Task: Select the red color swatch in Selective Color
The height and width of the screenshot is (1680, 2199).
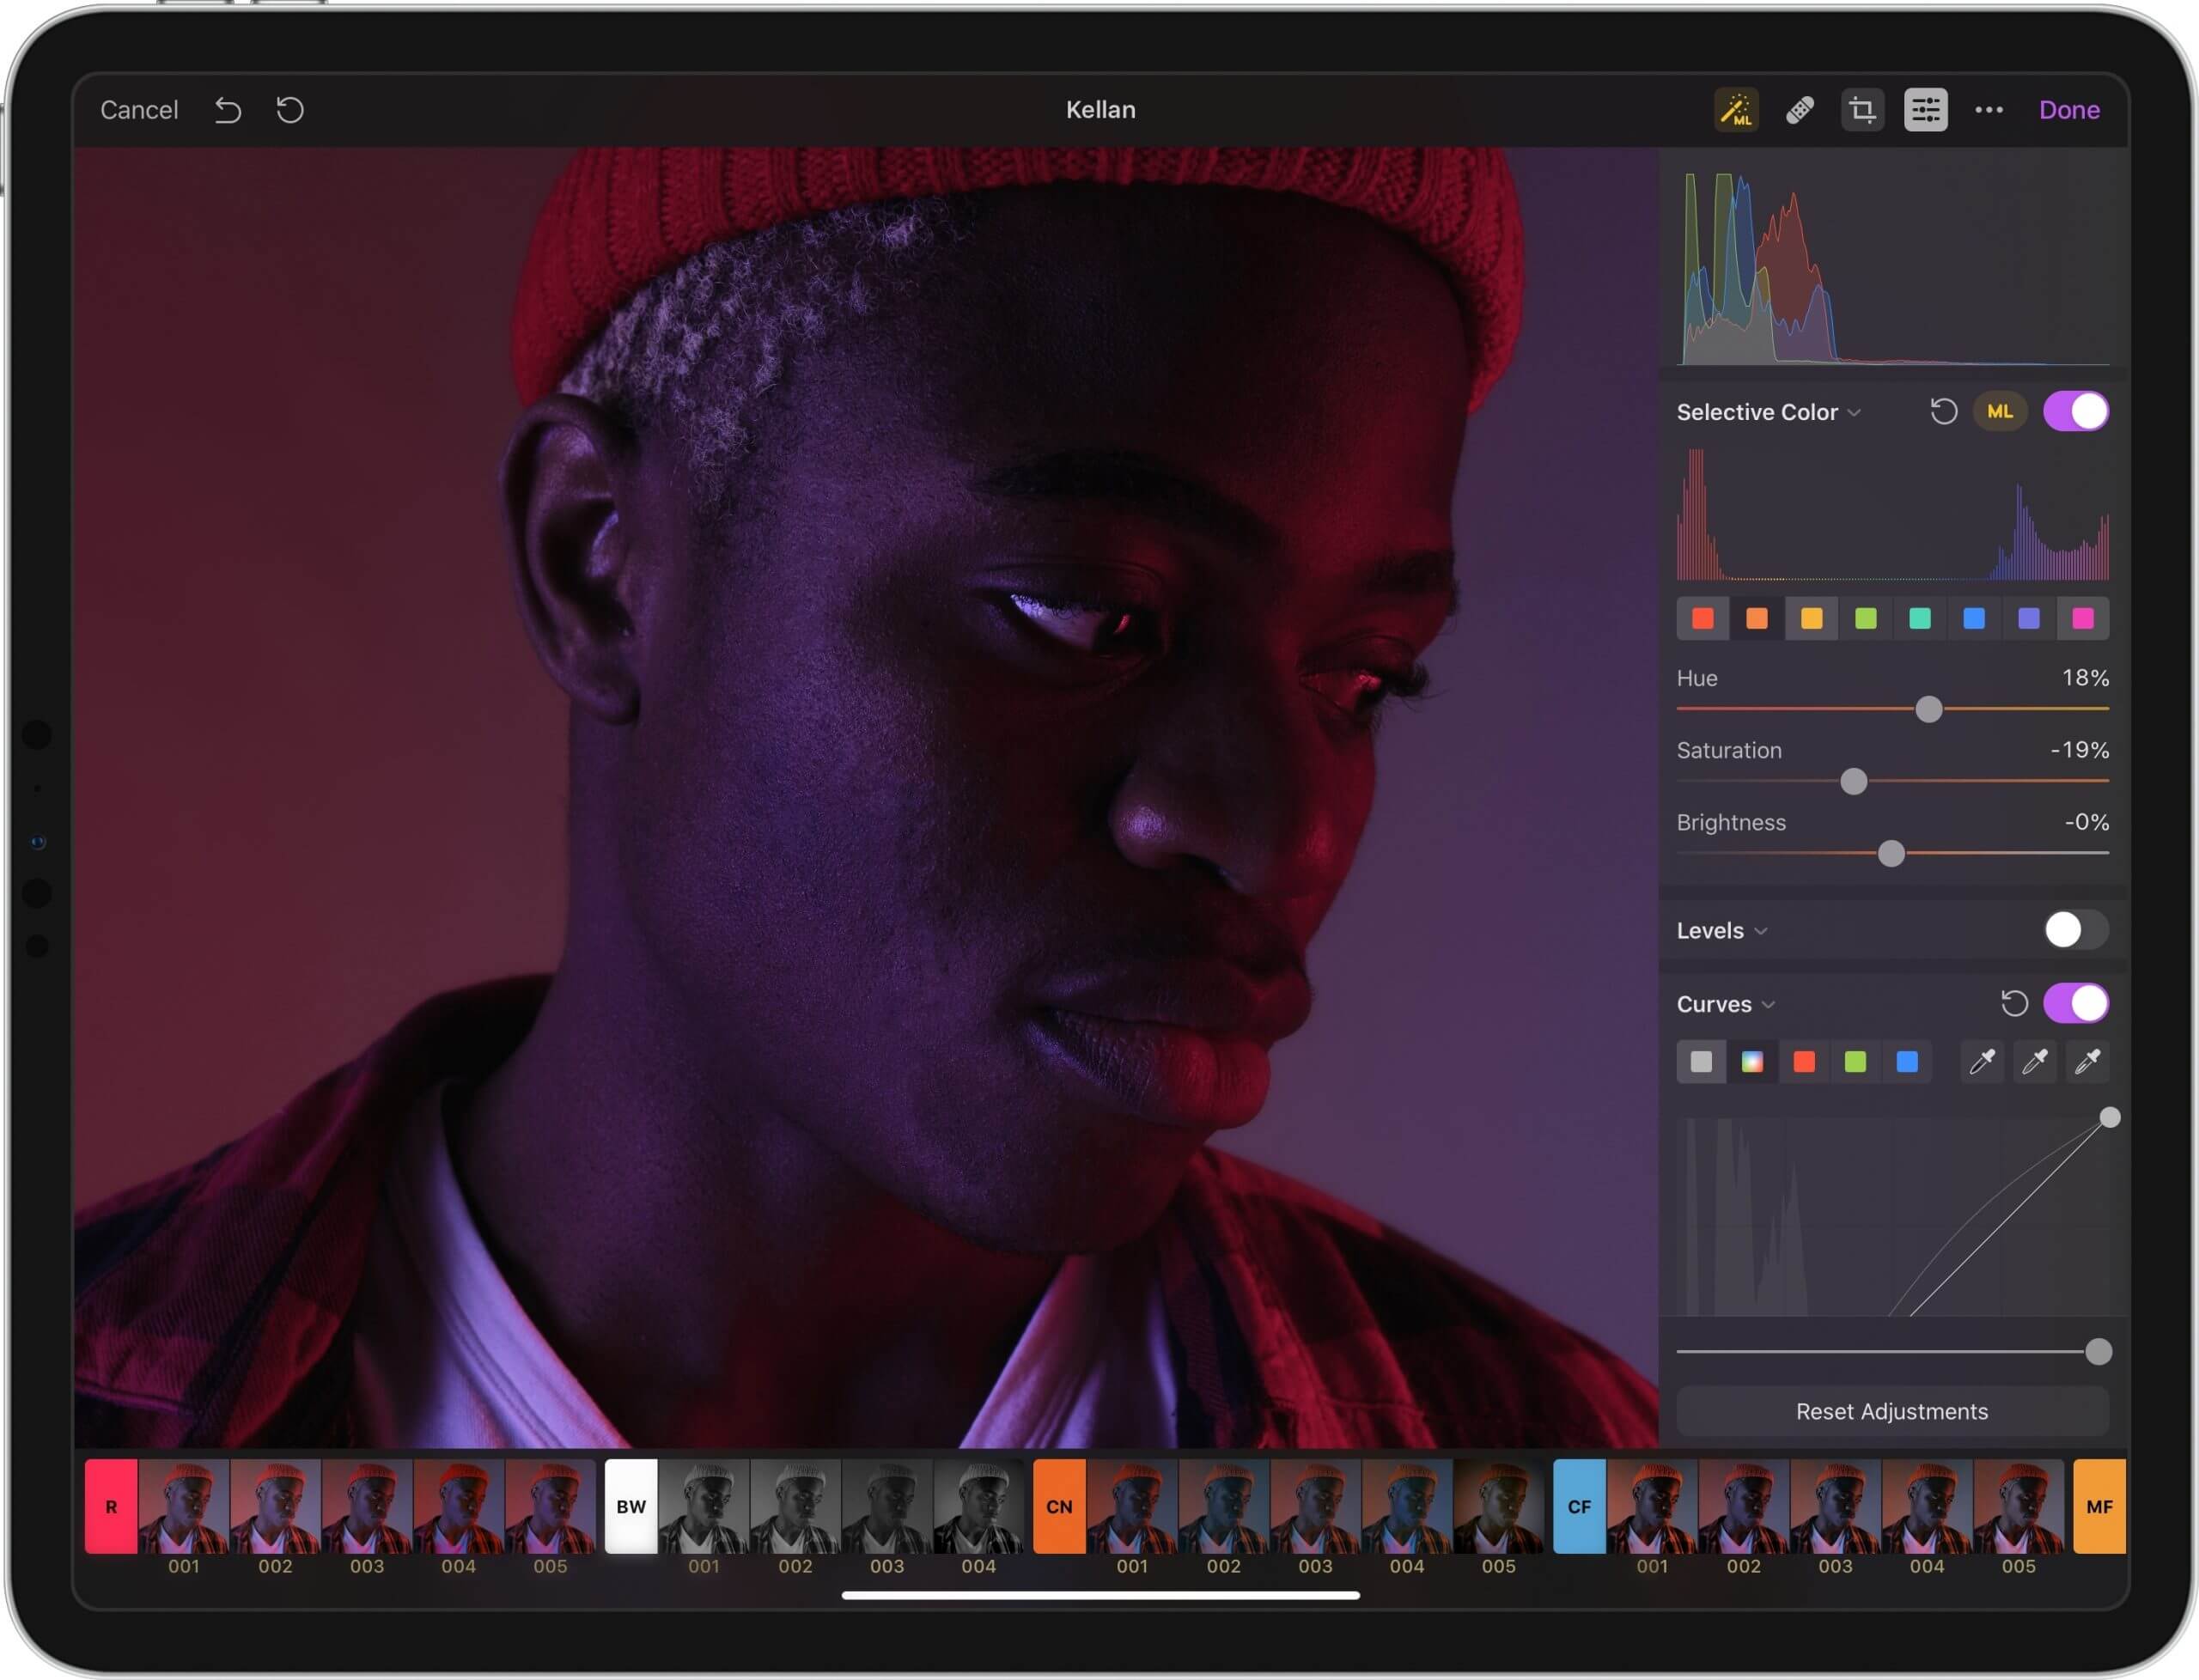Action: pos(1702,618)
